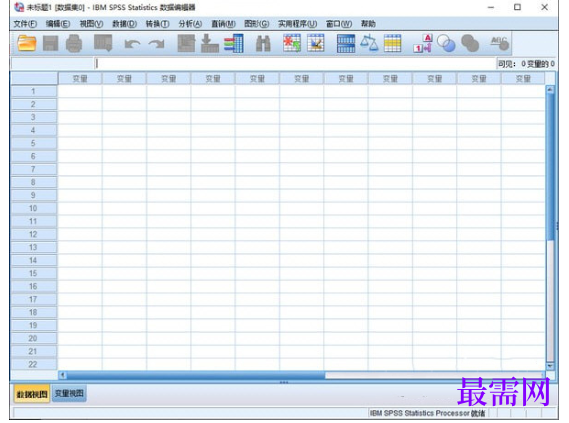Open the Recall recent dialogs icon

(103, 43)
